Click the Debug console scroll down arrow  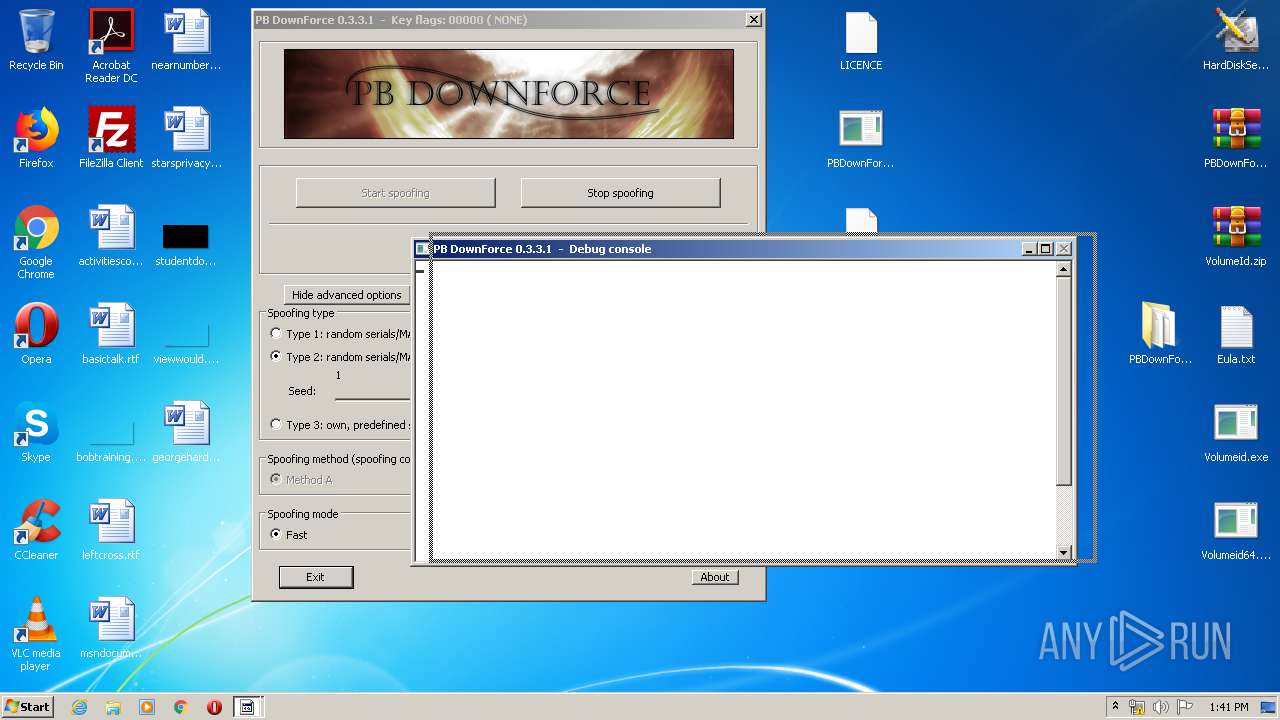pos(1063,552)
